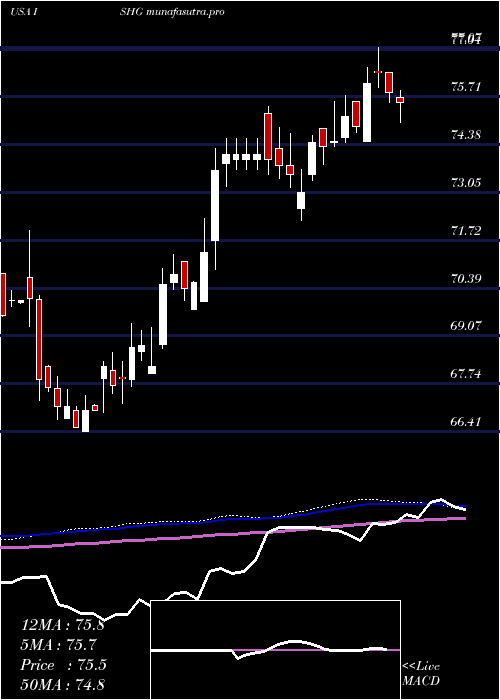Click the tall white candle crossing the 73.05 line
Screen dimensions: 500x700
click(x=215, y=205)
